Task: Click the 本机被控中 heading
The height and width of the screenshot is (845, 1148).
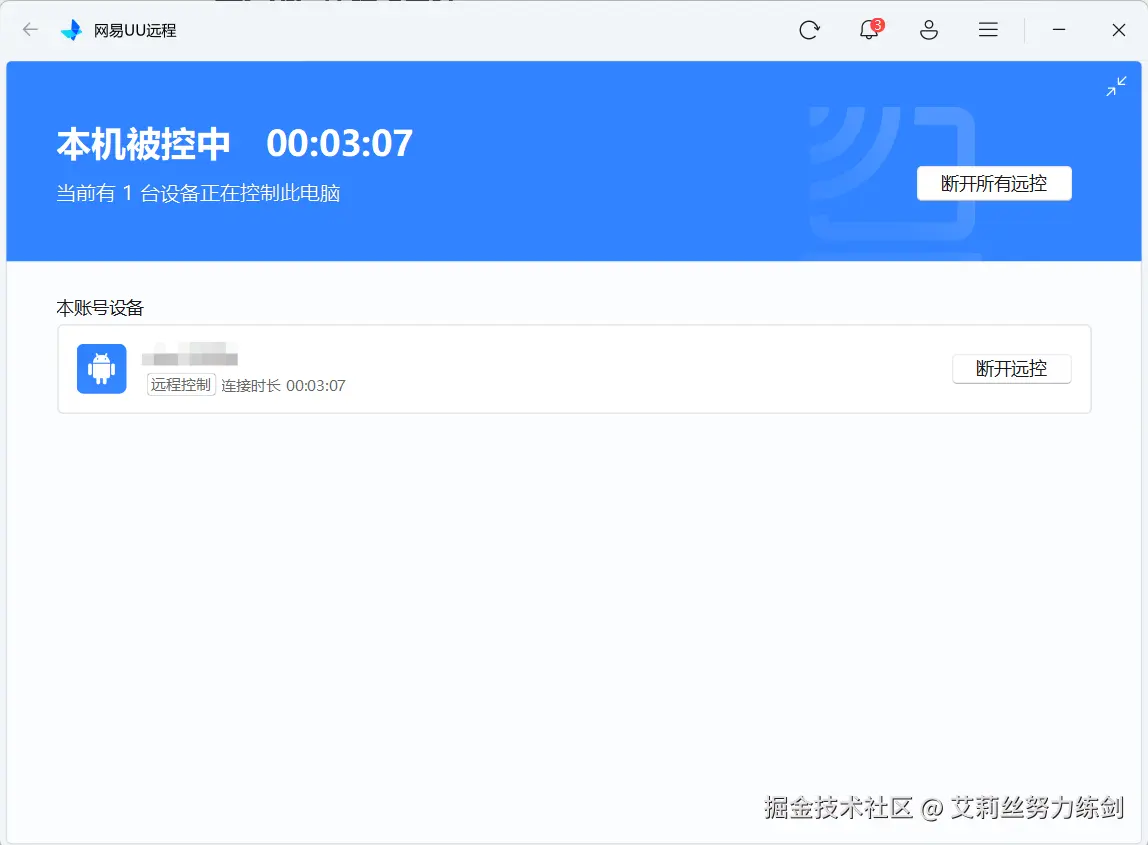Action: click(x=144, y=144)
